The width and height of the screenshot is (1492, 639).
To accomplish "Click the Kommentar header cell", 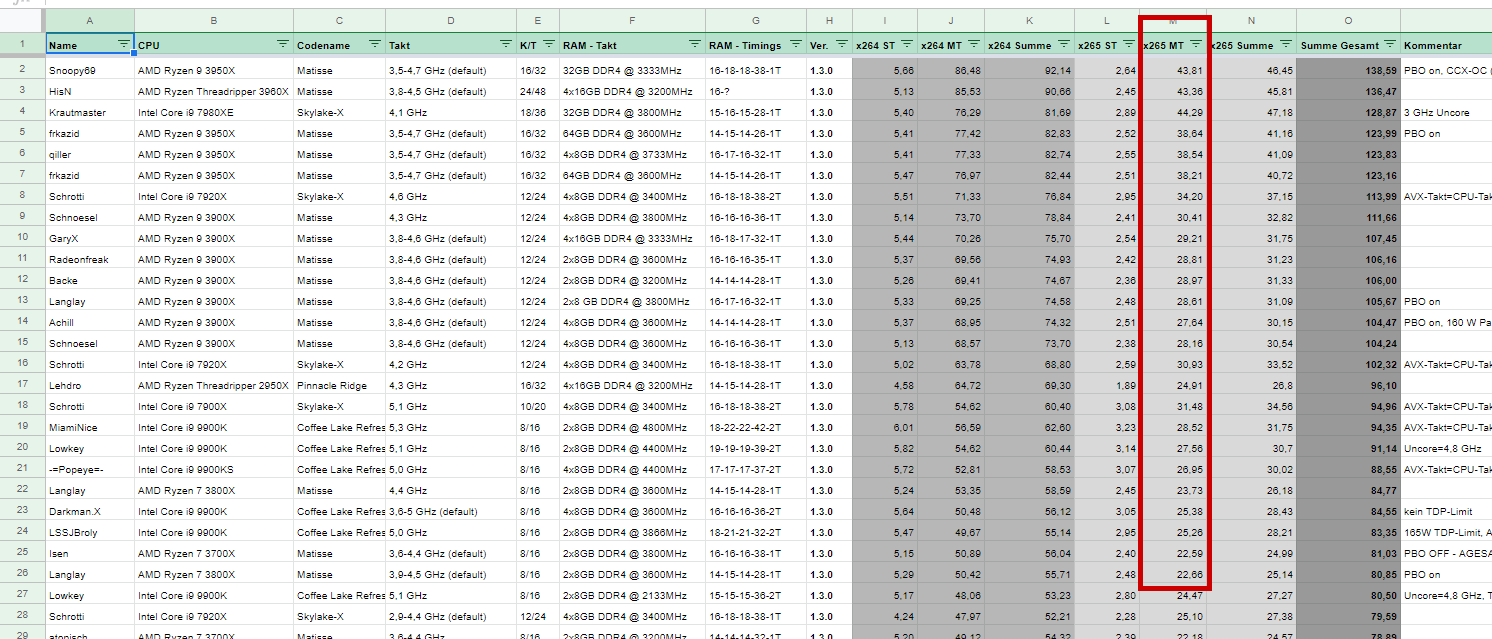I will click(x=1446, y=45).
